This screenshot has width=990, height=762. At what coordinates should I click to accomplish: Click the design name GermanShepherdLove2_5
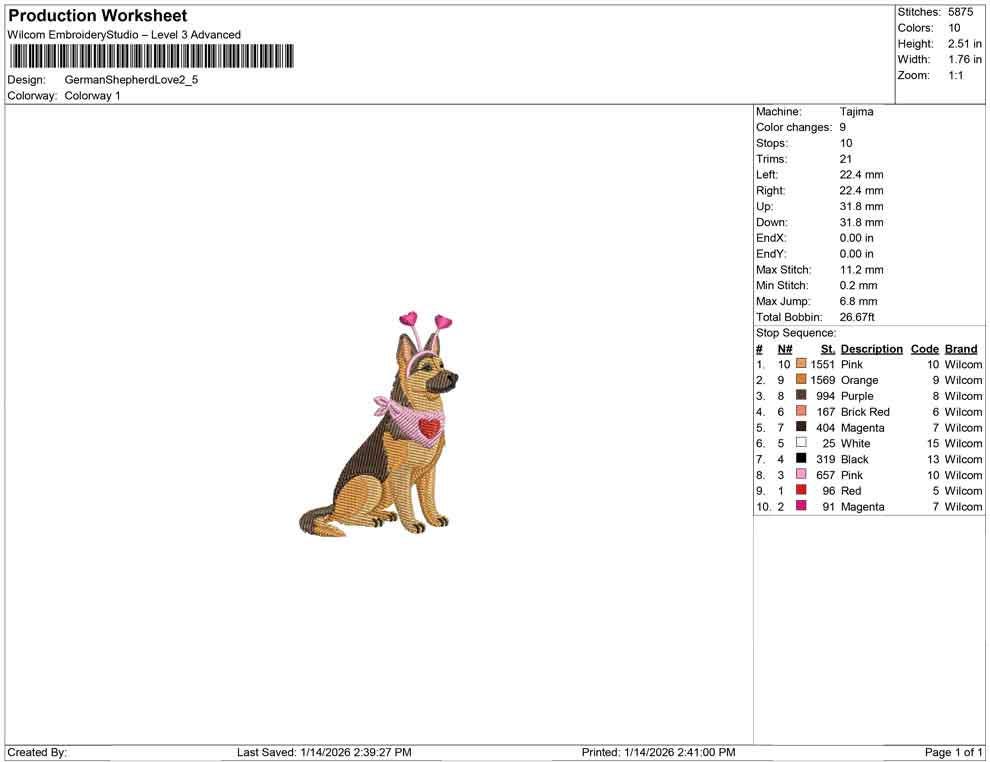pos(131,79)
